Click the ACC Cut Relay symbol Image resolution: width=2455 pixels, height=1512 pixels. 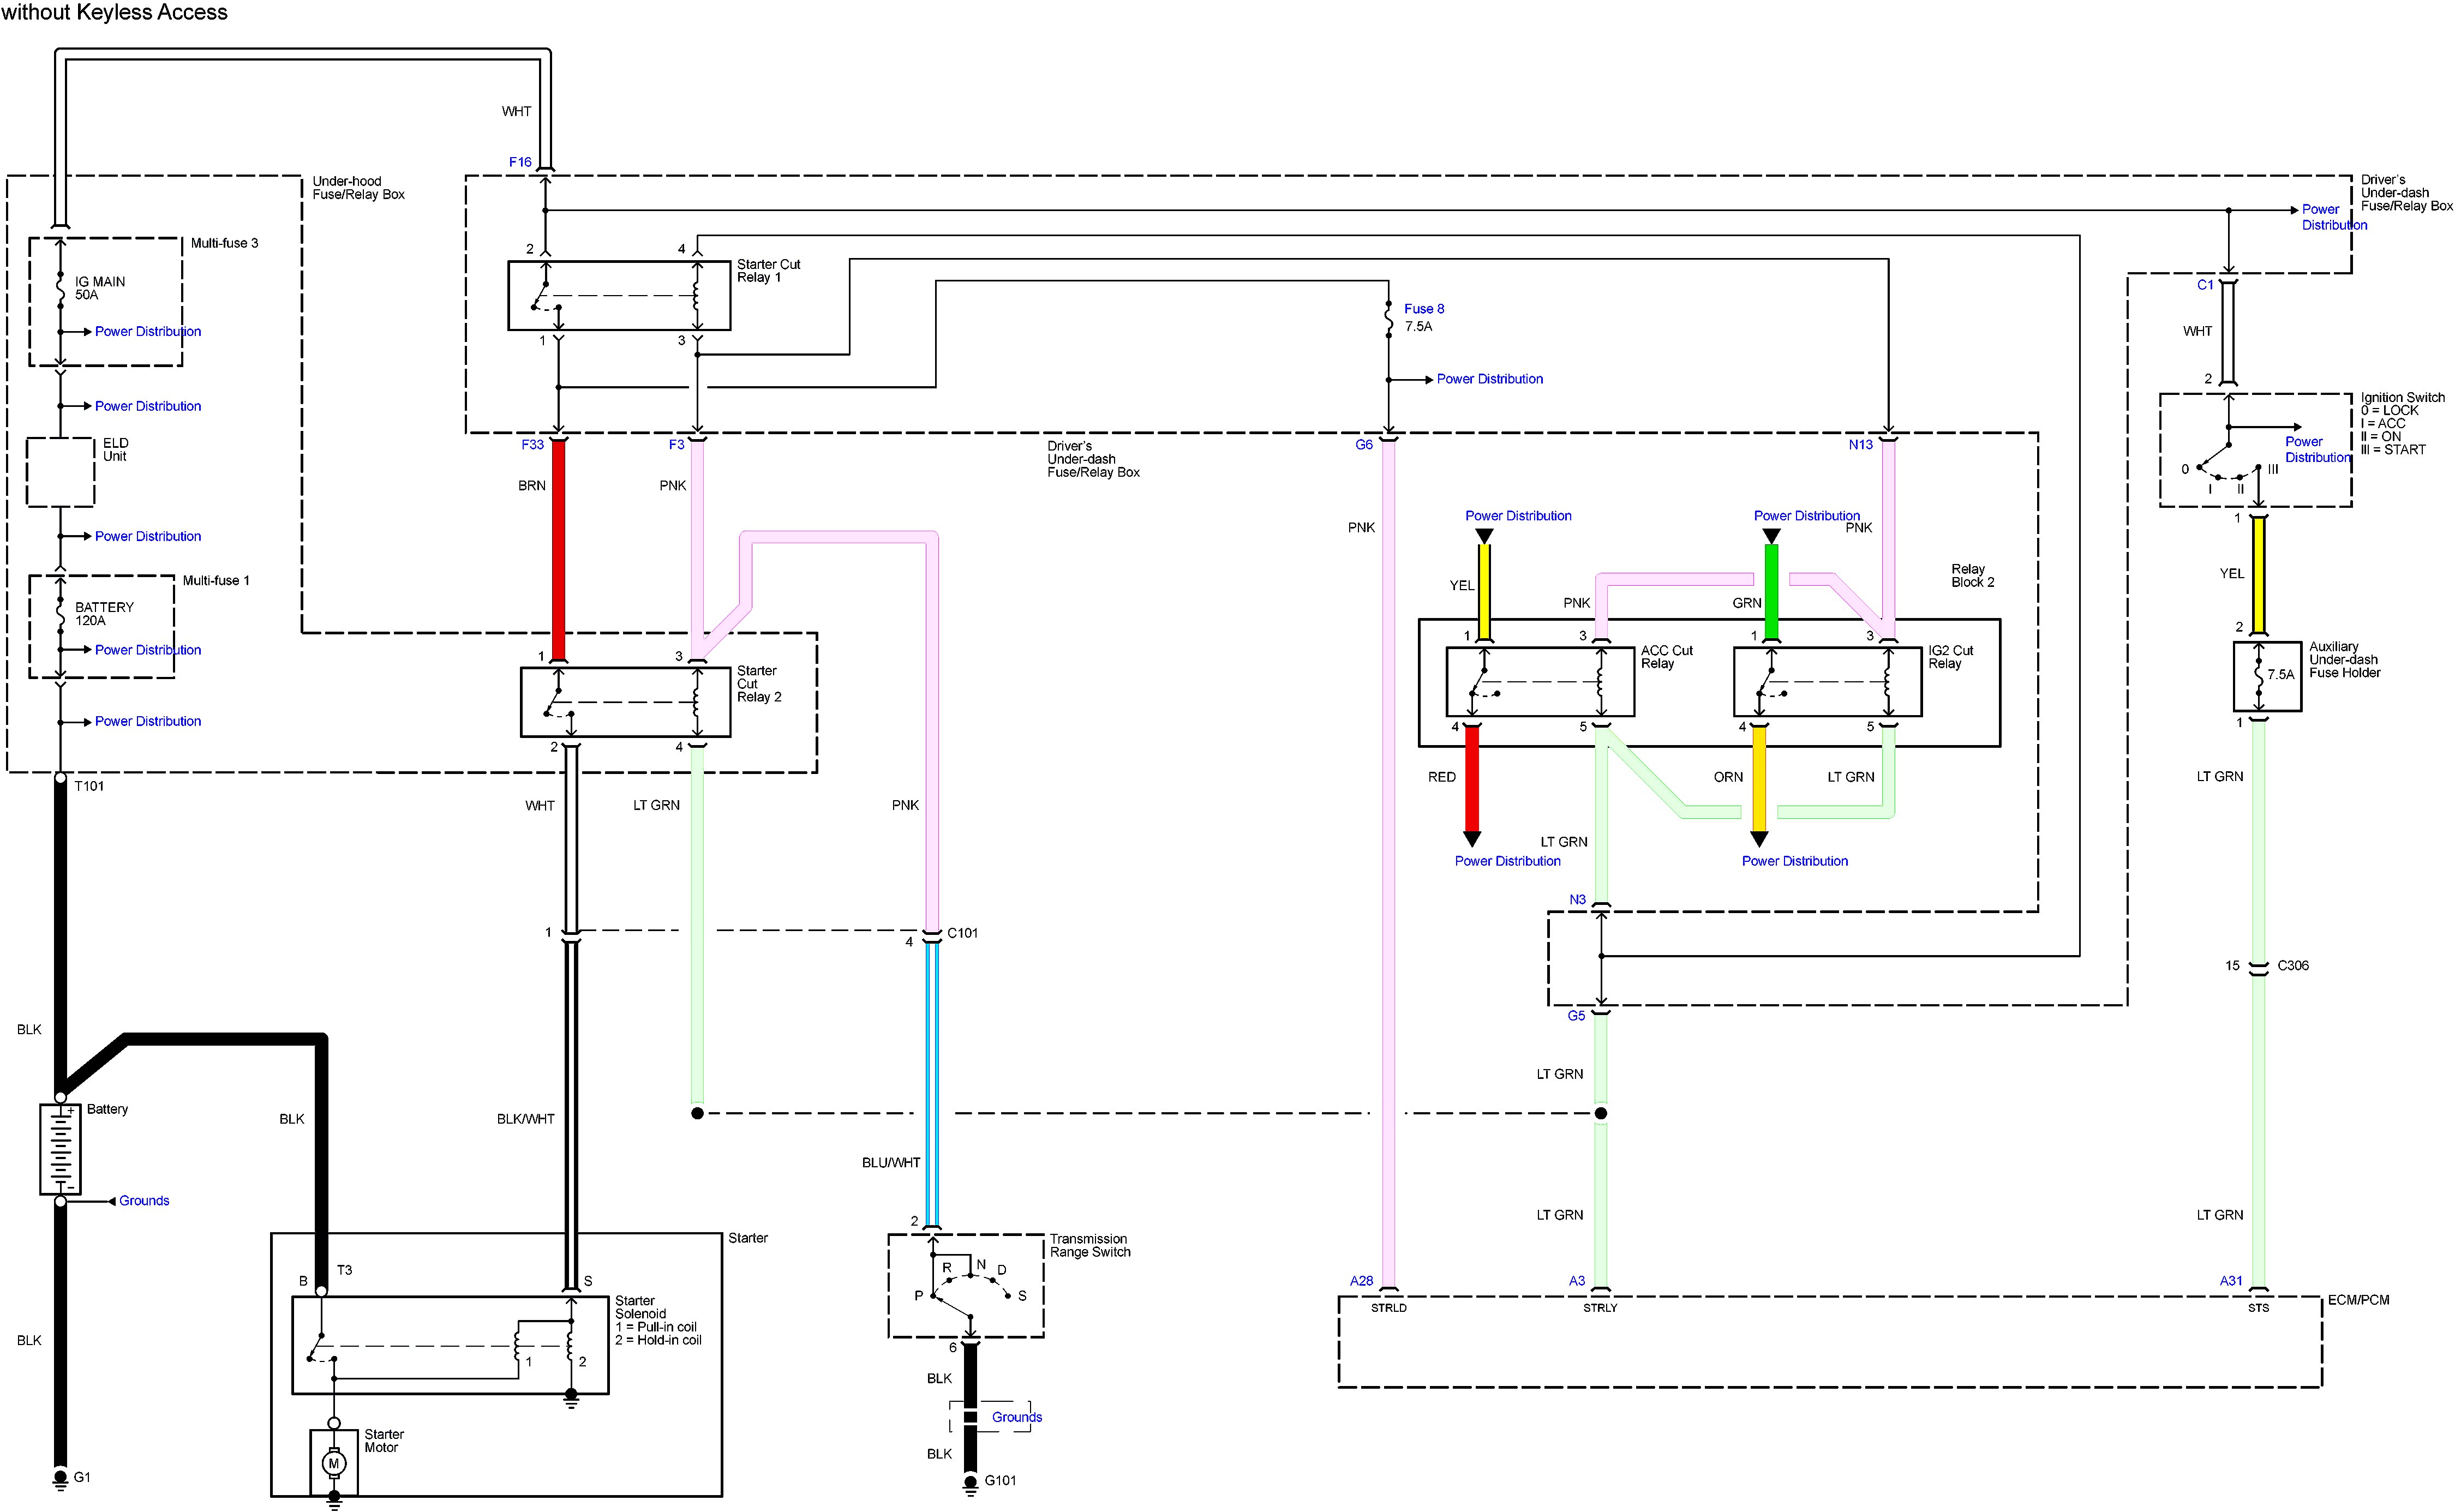coord(1540,682)
